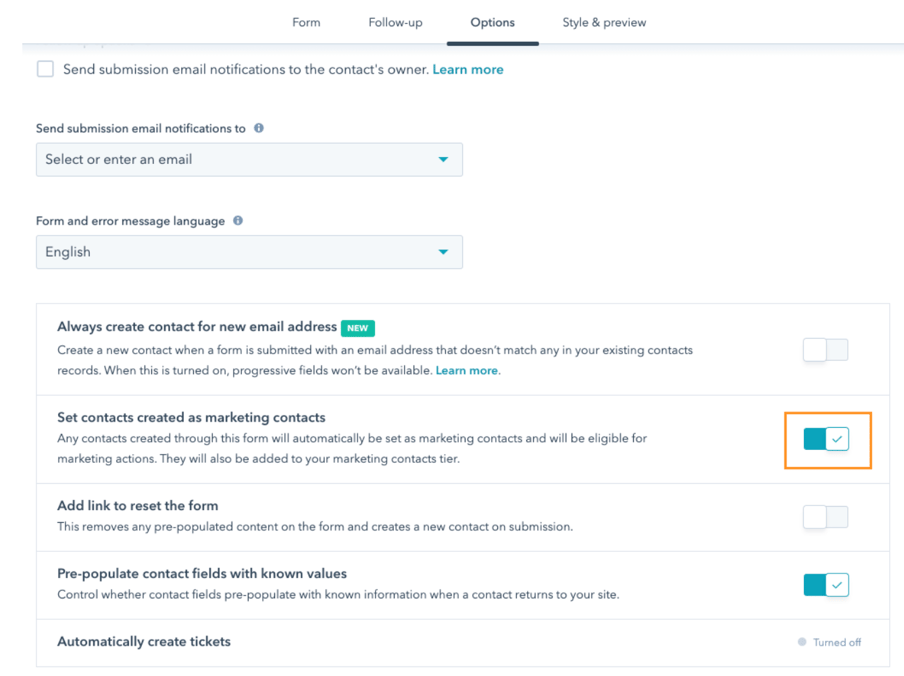Switch to the Form tab
904x676 pixels.
(306, 22)
